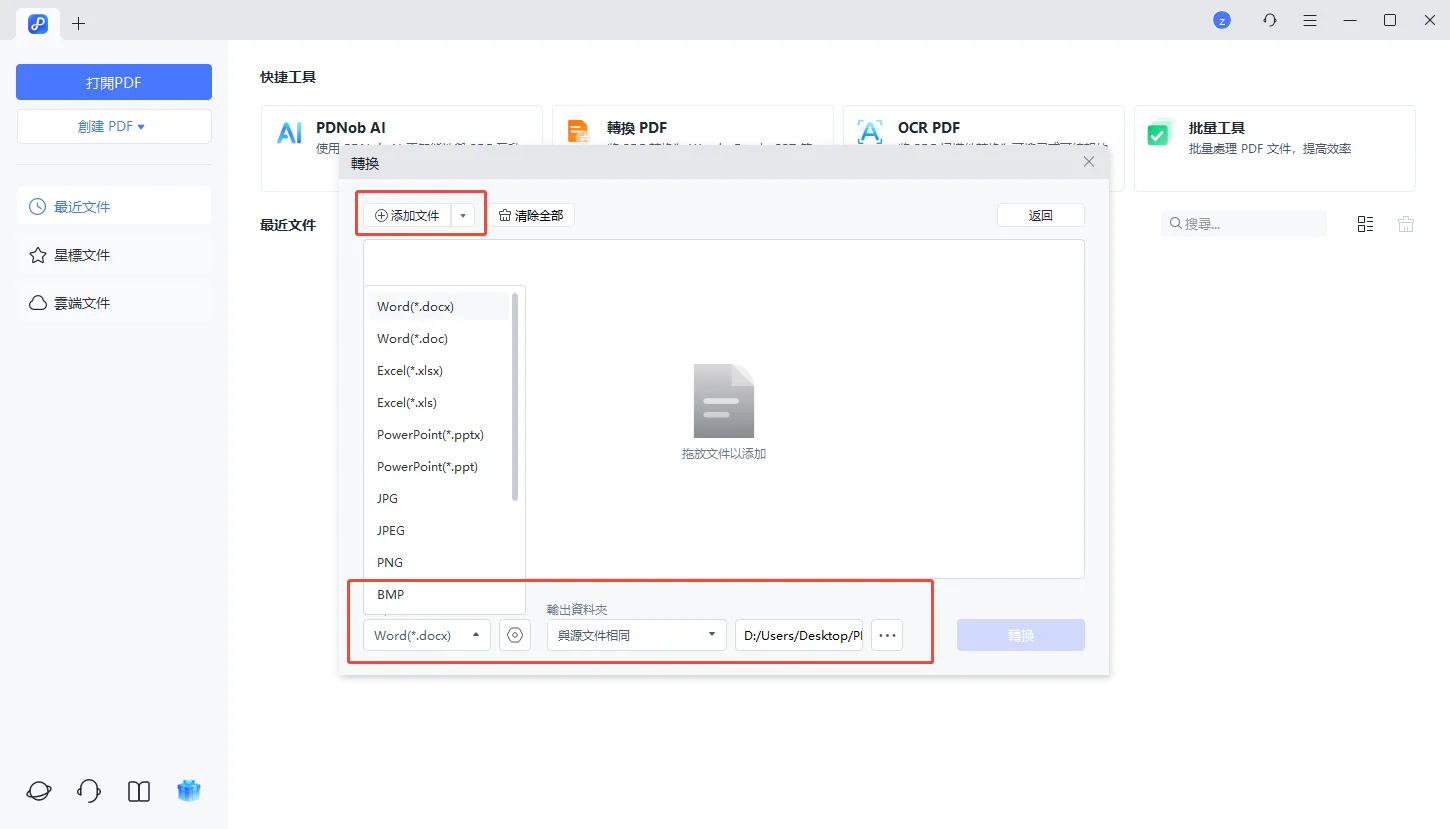Viewport: 1450px width, 829px height.
Task: Click the 打開PDF button
Action: point(114,82)
